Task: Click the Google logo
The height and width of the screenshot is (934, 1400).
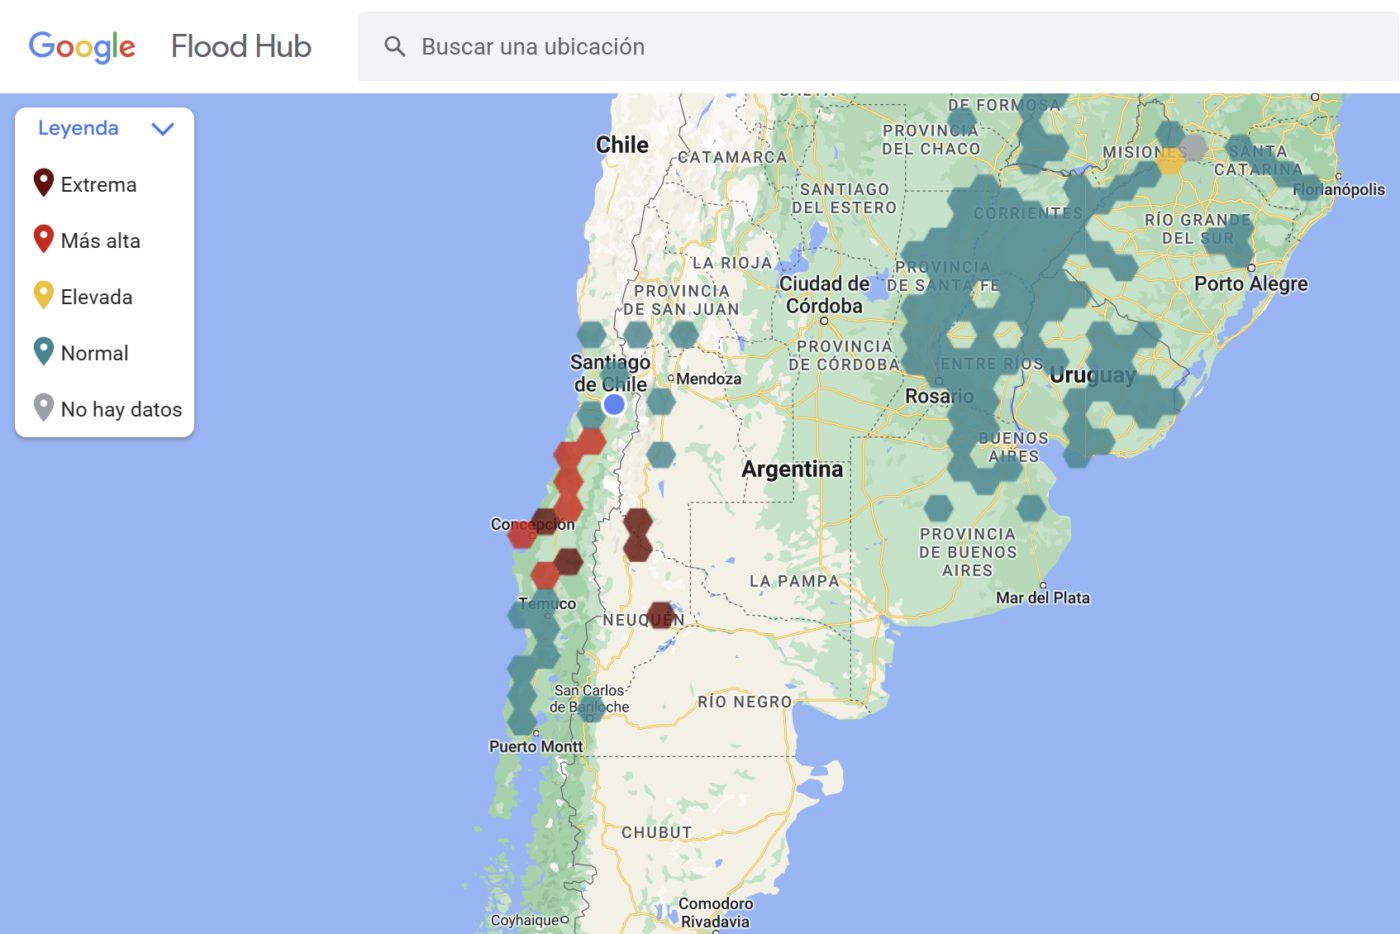Action: (82, 46)
